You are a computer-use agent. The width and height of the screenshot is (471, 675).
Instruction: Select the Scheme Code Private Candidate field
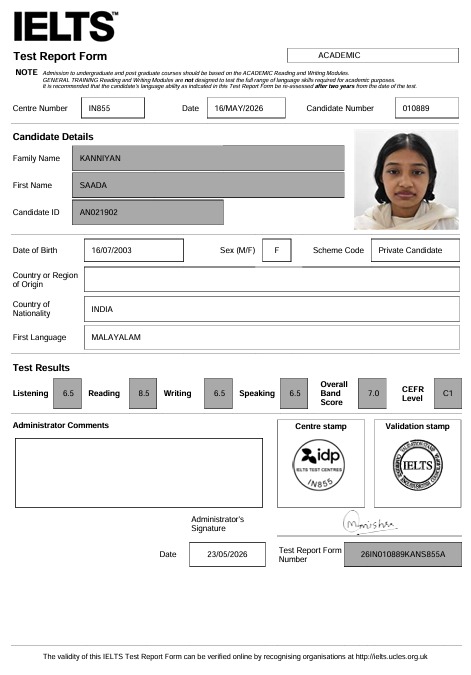tap(415, 250)
